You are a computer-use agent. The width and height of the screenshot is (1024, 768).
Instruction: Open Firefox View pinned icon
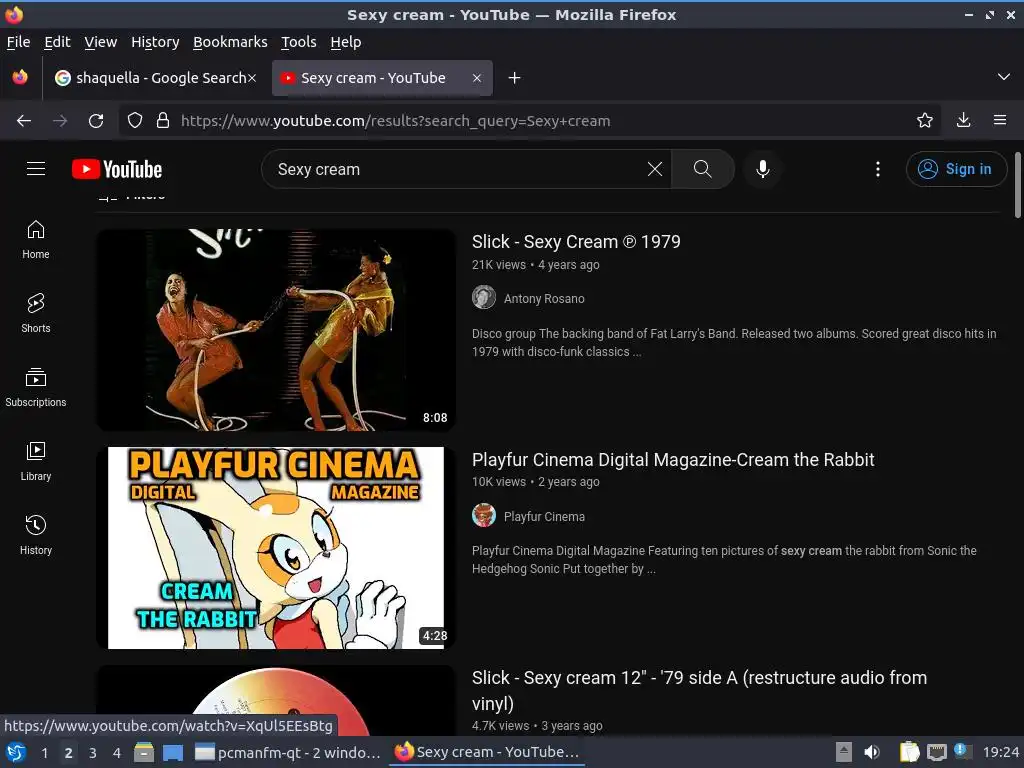(x=20, y=78)
